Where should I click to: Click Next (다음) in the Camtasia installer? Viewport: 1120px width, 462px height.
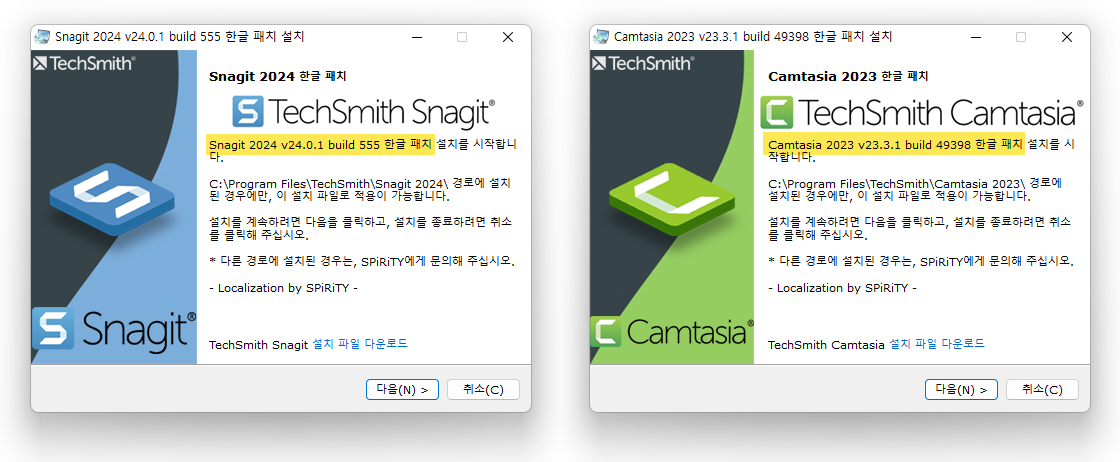pos(961,389)
